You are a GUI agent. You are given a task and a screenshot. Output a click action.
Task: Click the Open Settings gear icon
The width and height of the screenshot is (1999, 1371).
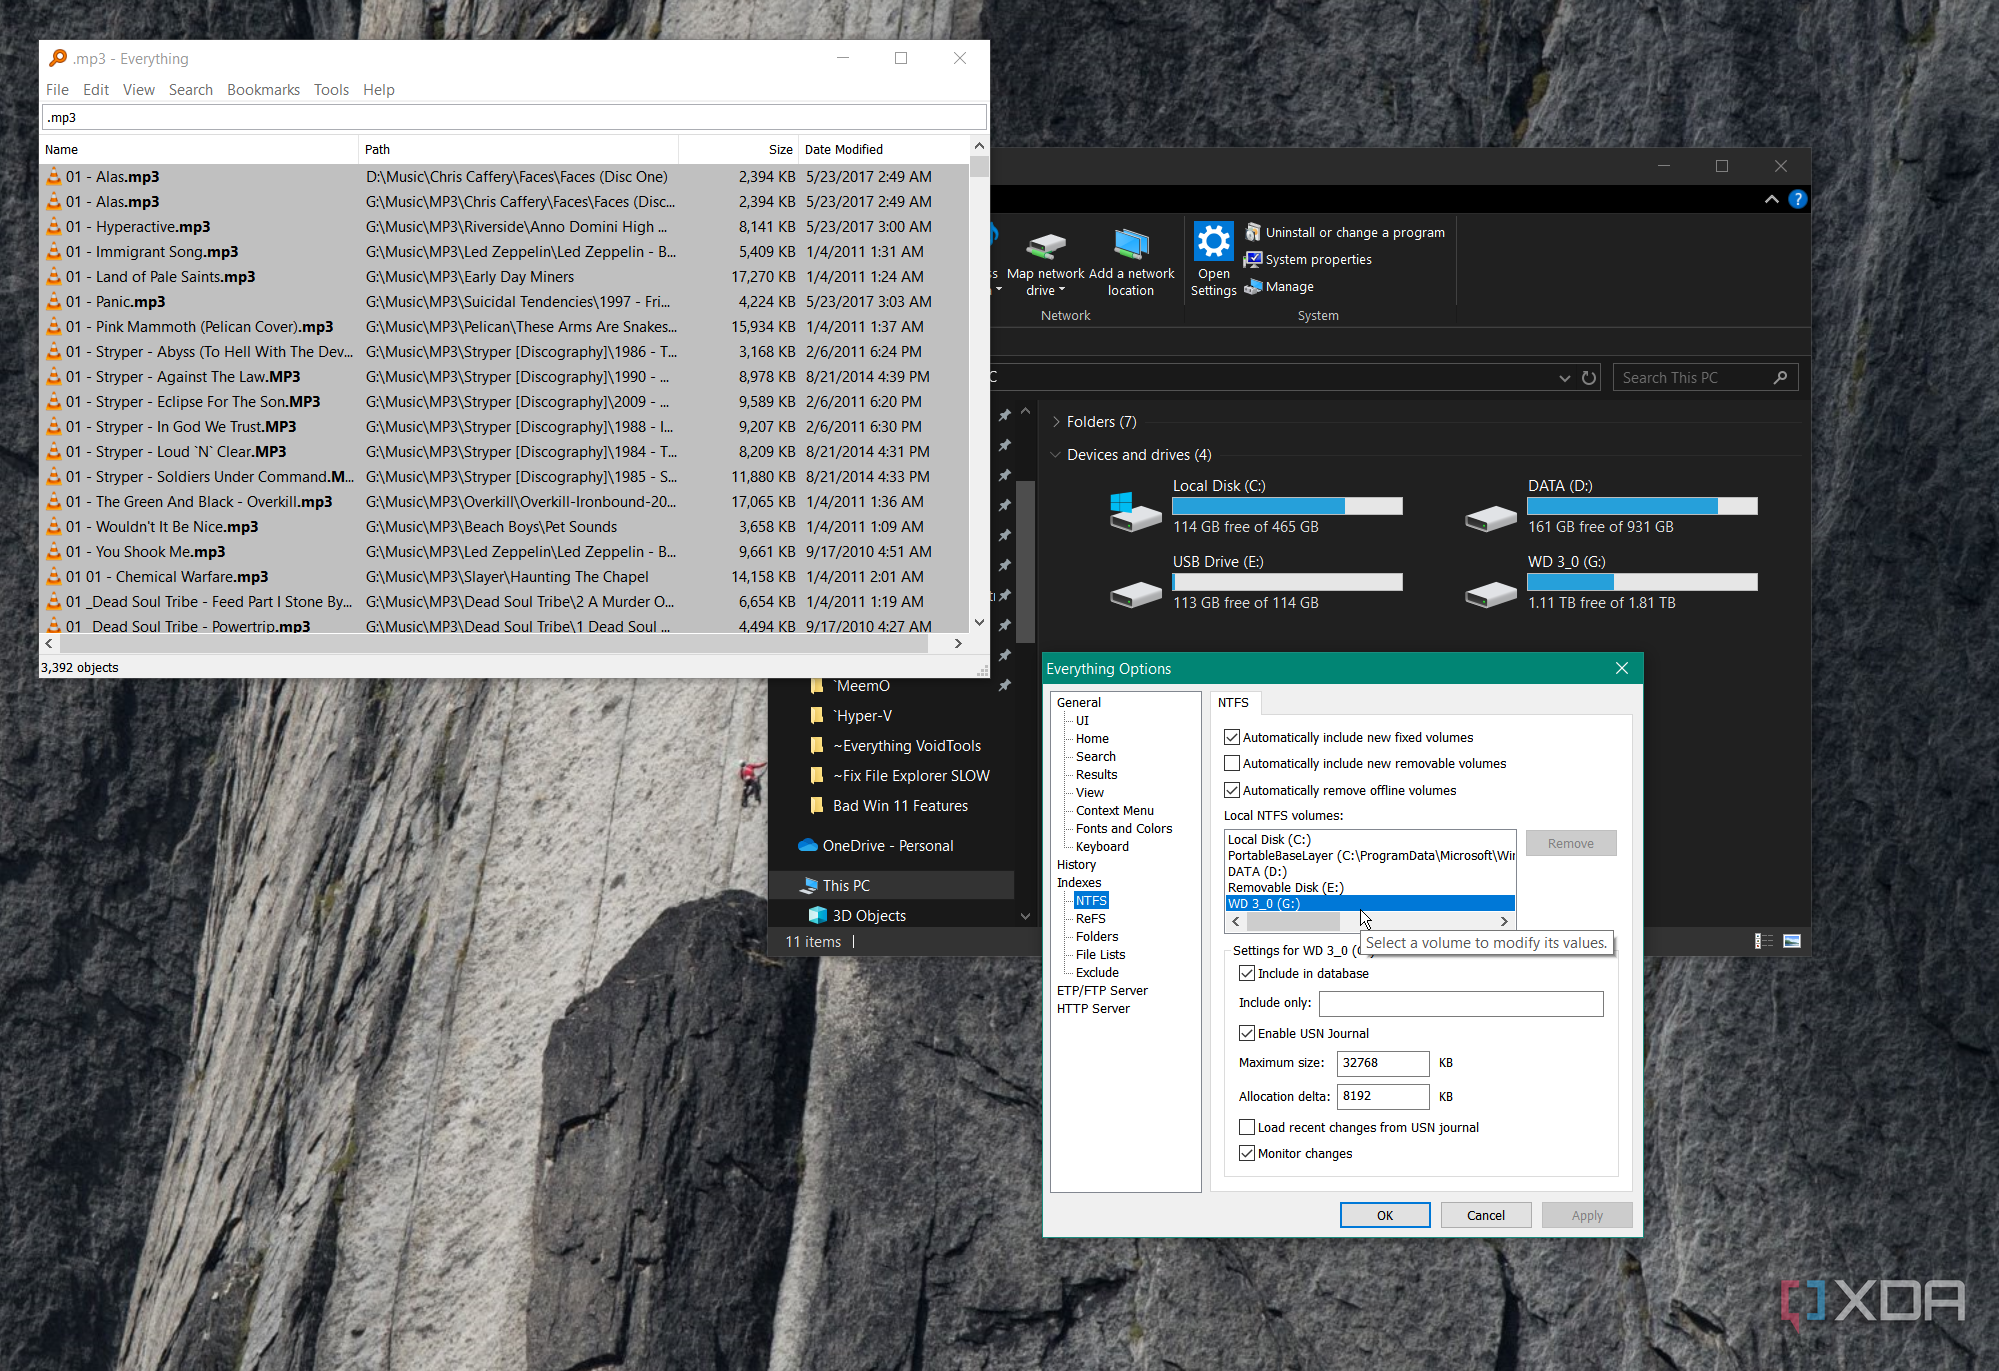click(x=1213, y=242)
